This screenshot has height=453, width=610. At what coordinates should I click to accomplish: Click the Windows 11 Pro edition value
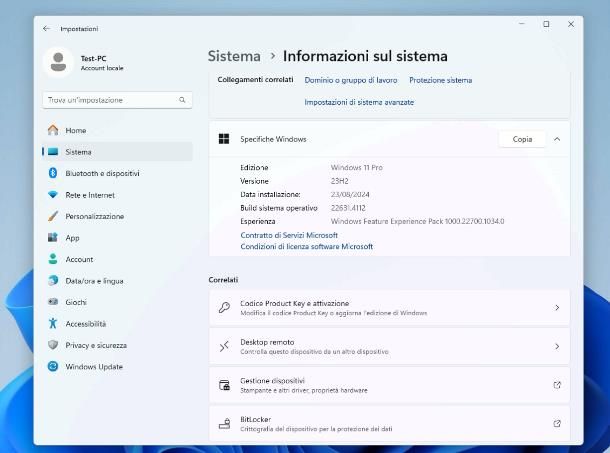click(x=356, y=167)
